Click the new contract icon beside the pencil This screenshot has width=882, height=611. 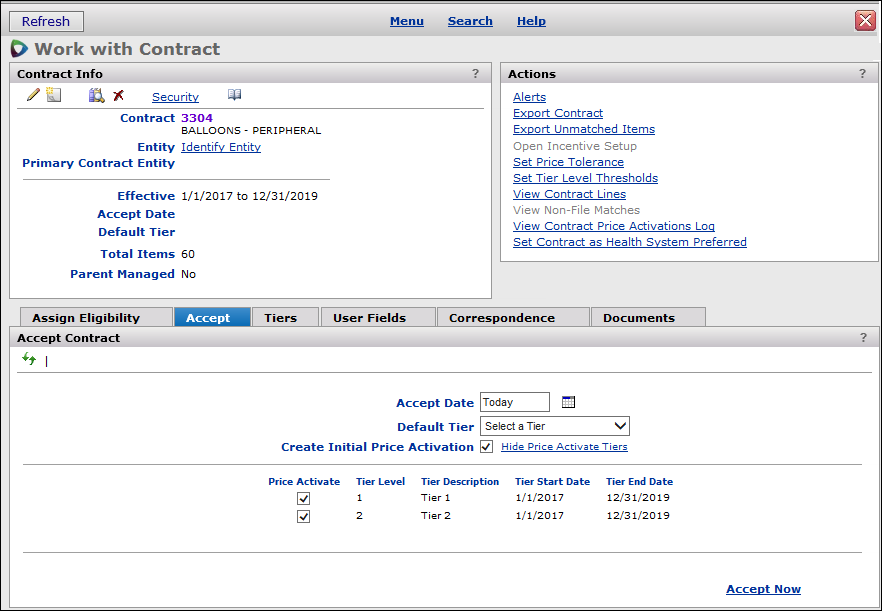[x=53, y=95]
